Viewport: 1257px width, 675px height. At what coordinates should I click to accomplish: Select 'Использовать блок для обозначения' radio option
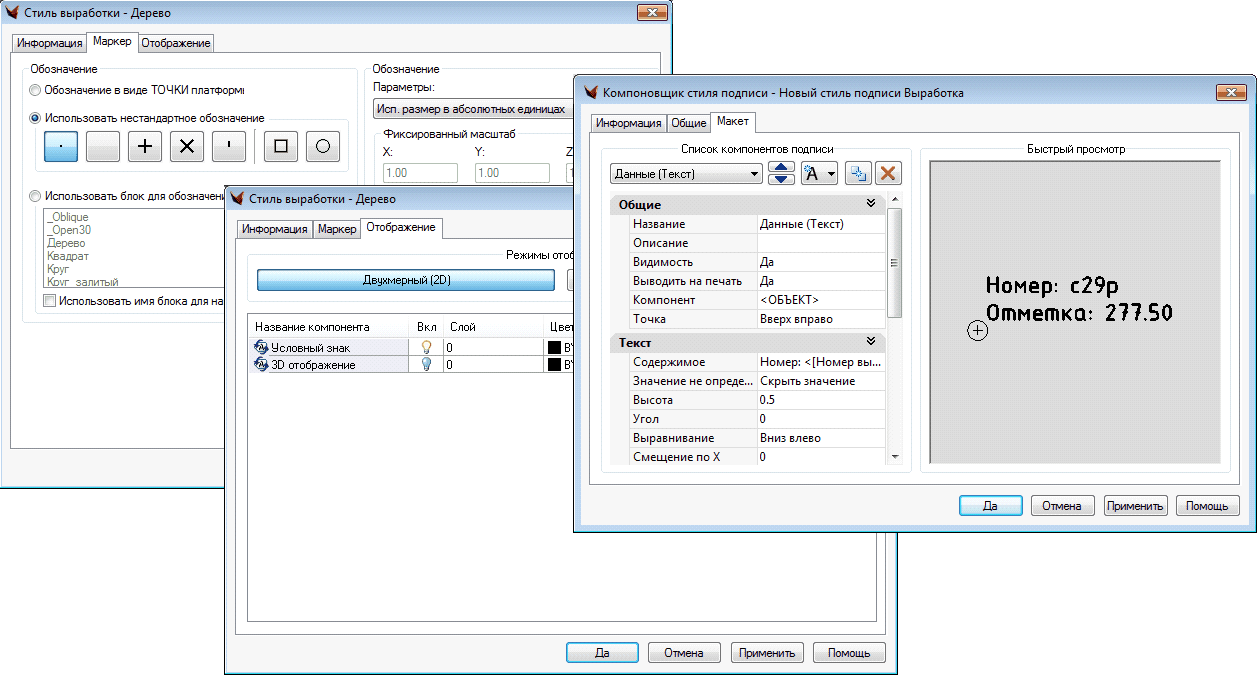point(37,196)
